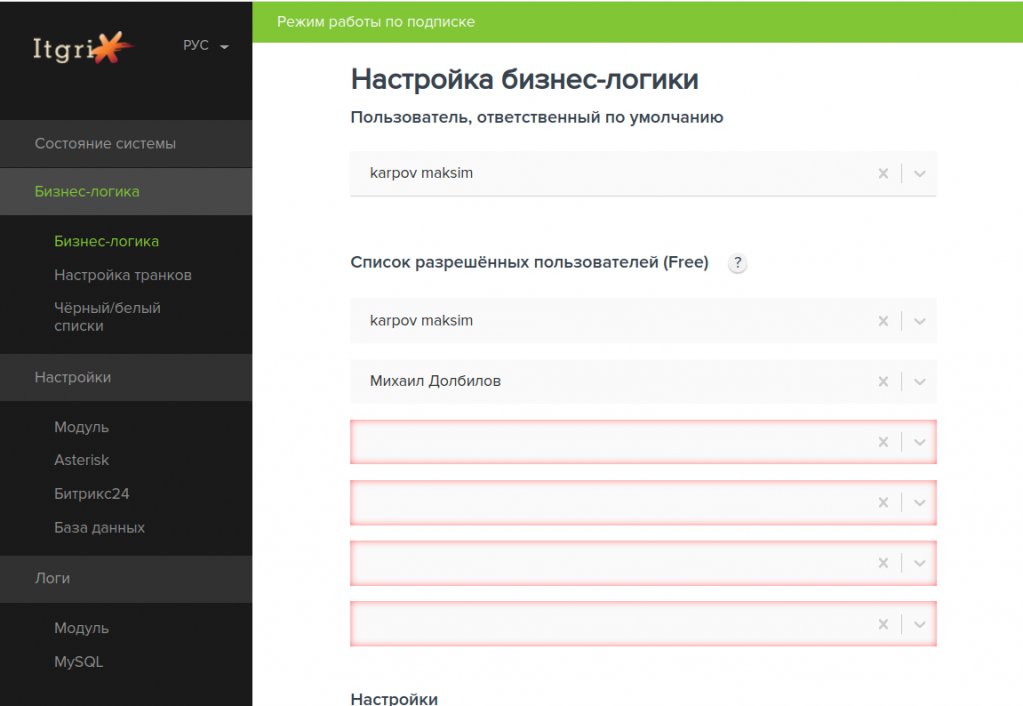Clear the default responsible user karpov maksim
This screenshot has height=706, width=1023.
(883, 173)
